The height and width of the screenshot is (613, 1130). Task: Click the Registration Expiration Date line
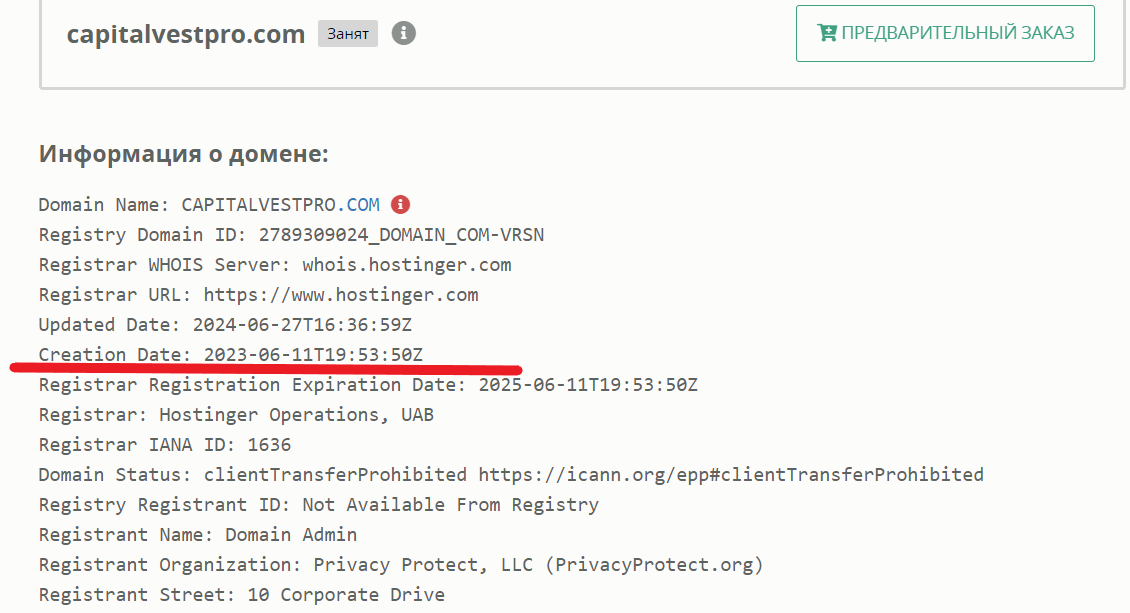pos(368,385)
